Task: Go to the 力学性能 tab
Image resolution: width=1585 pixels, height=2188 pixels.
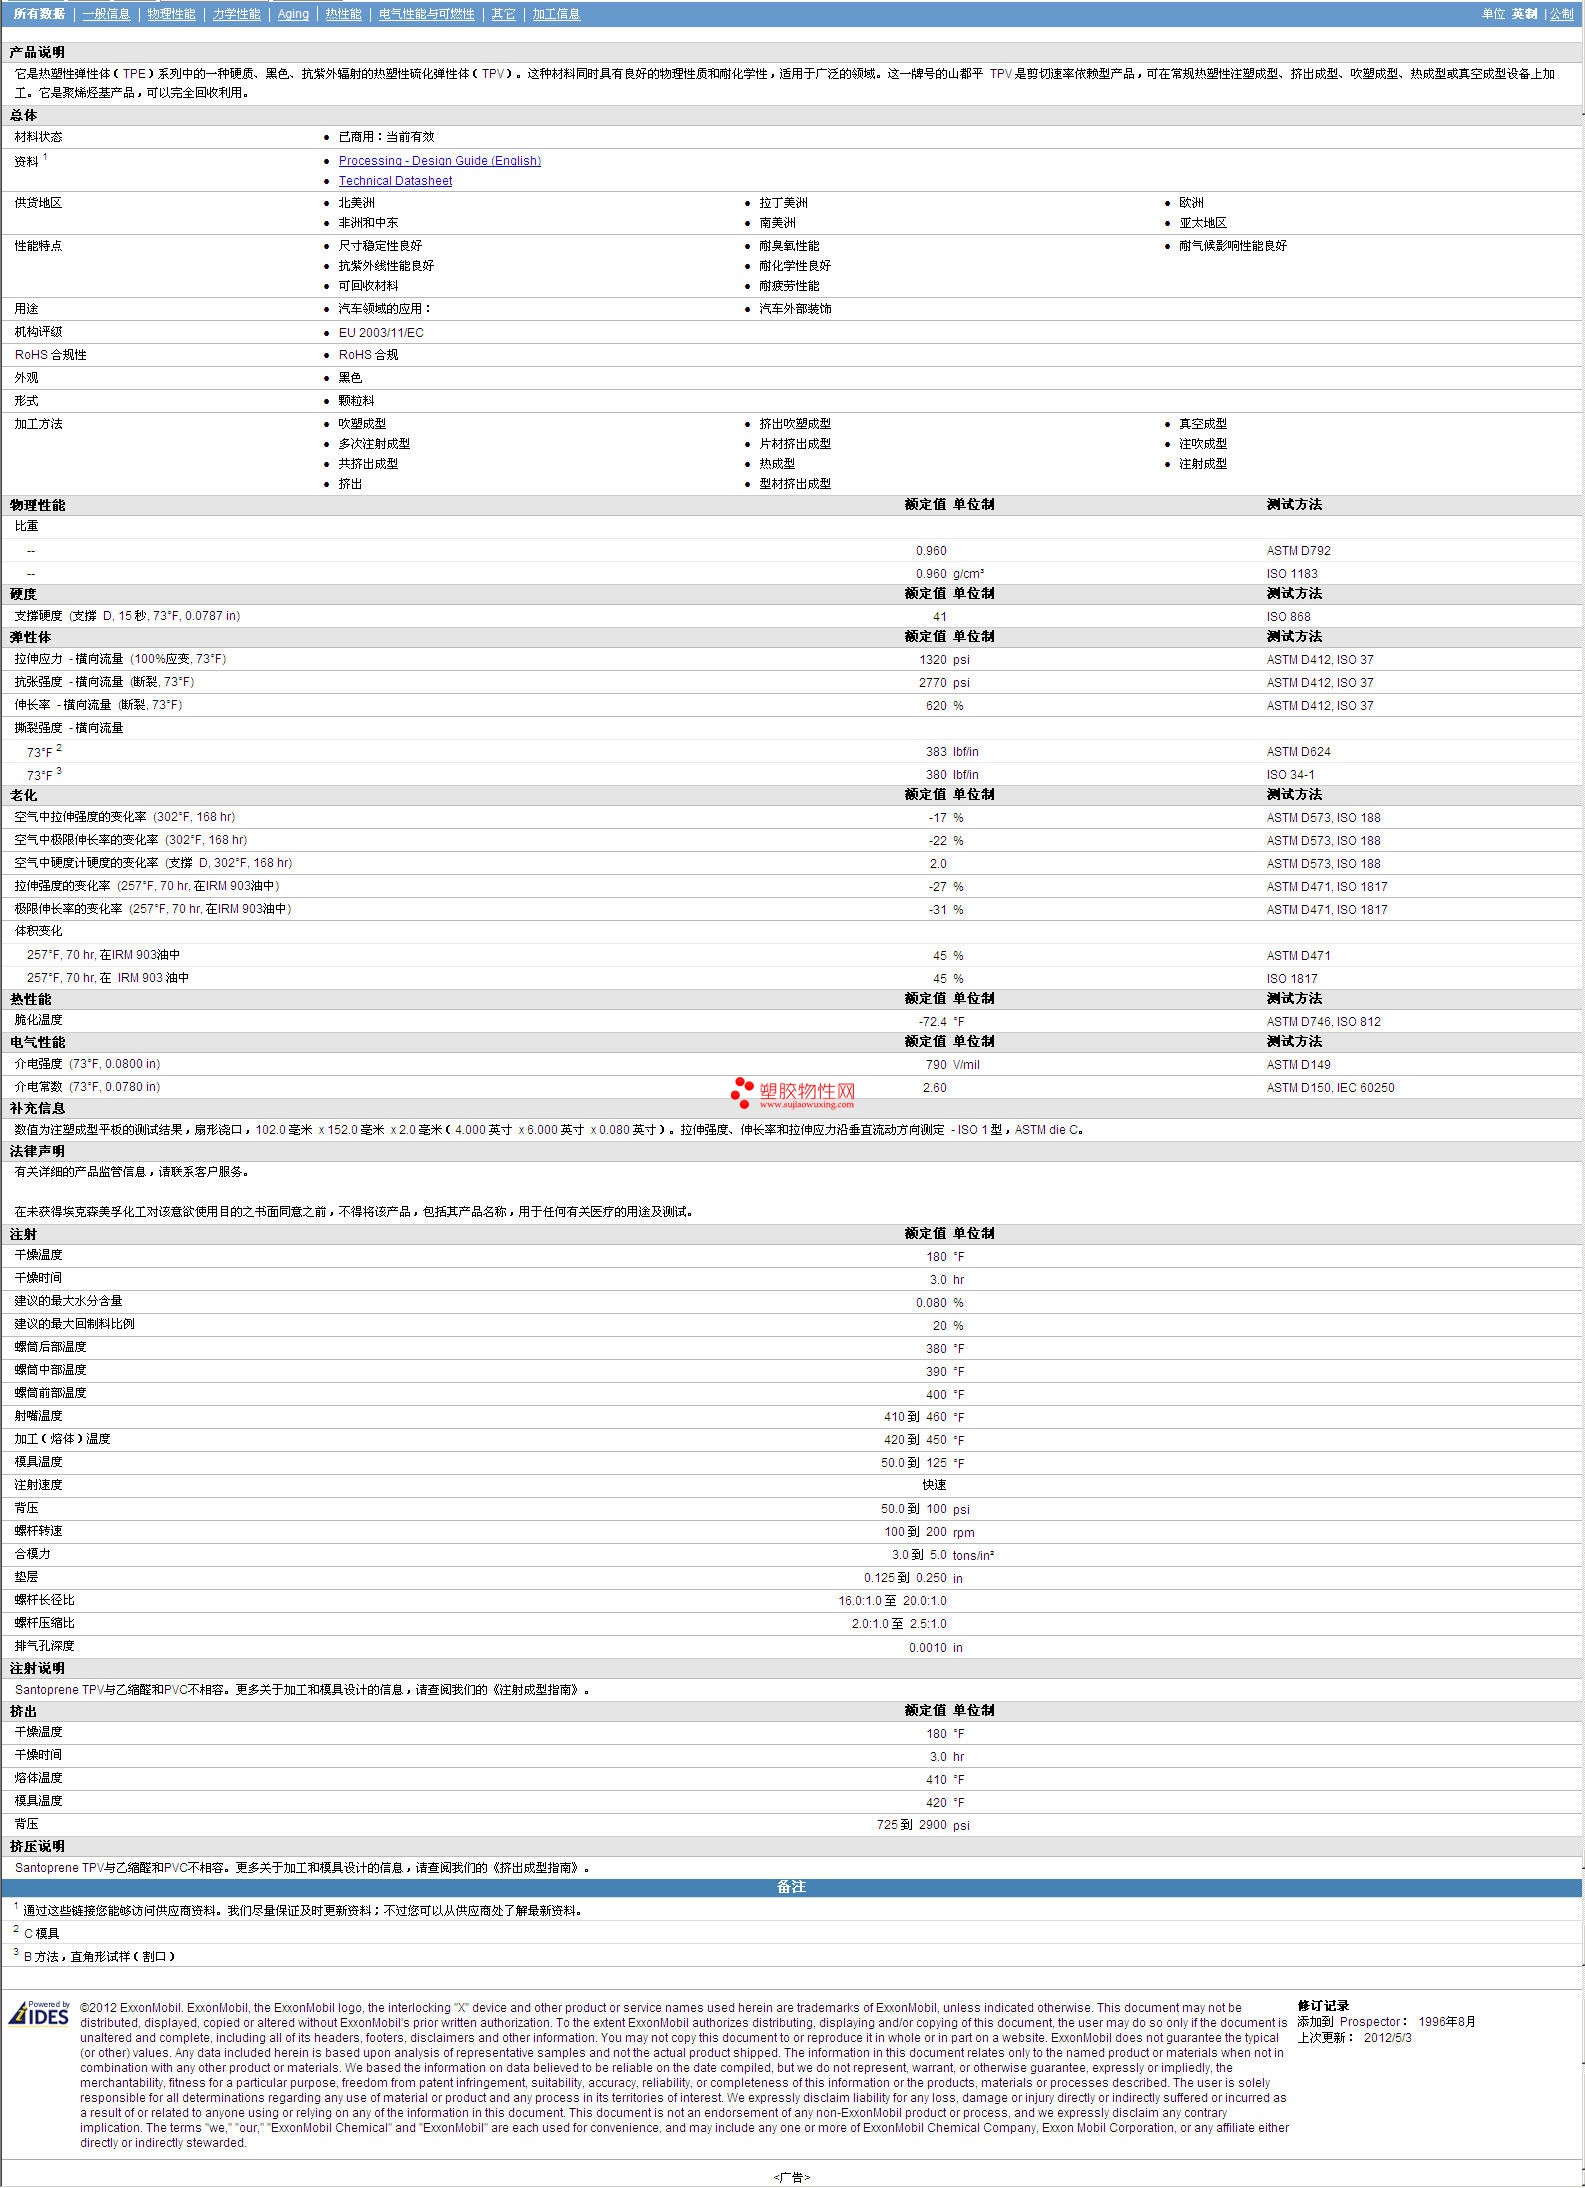Action: coord(236,14)
